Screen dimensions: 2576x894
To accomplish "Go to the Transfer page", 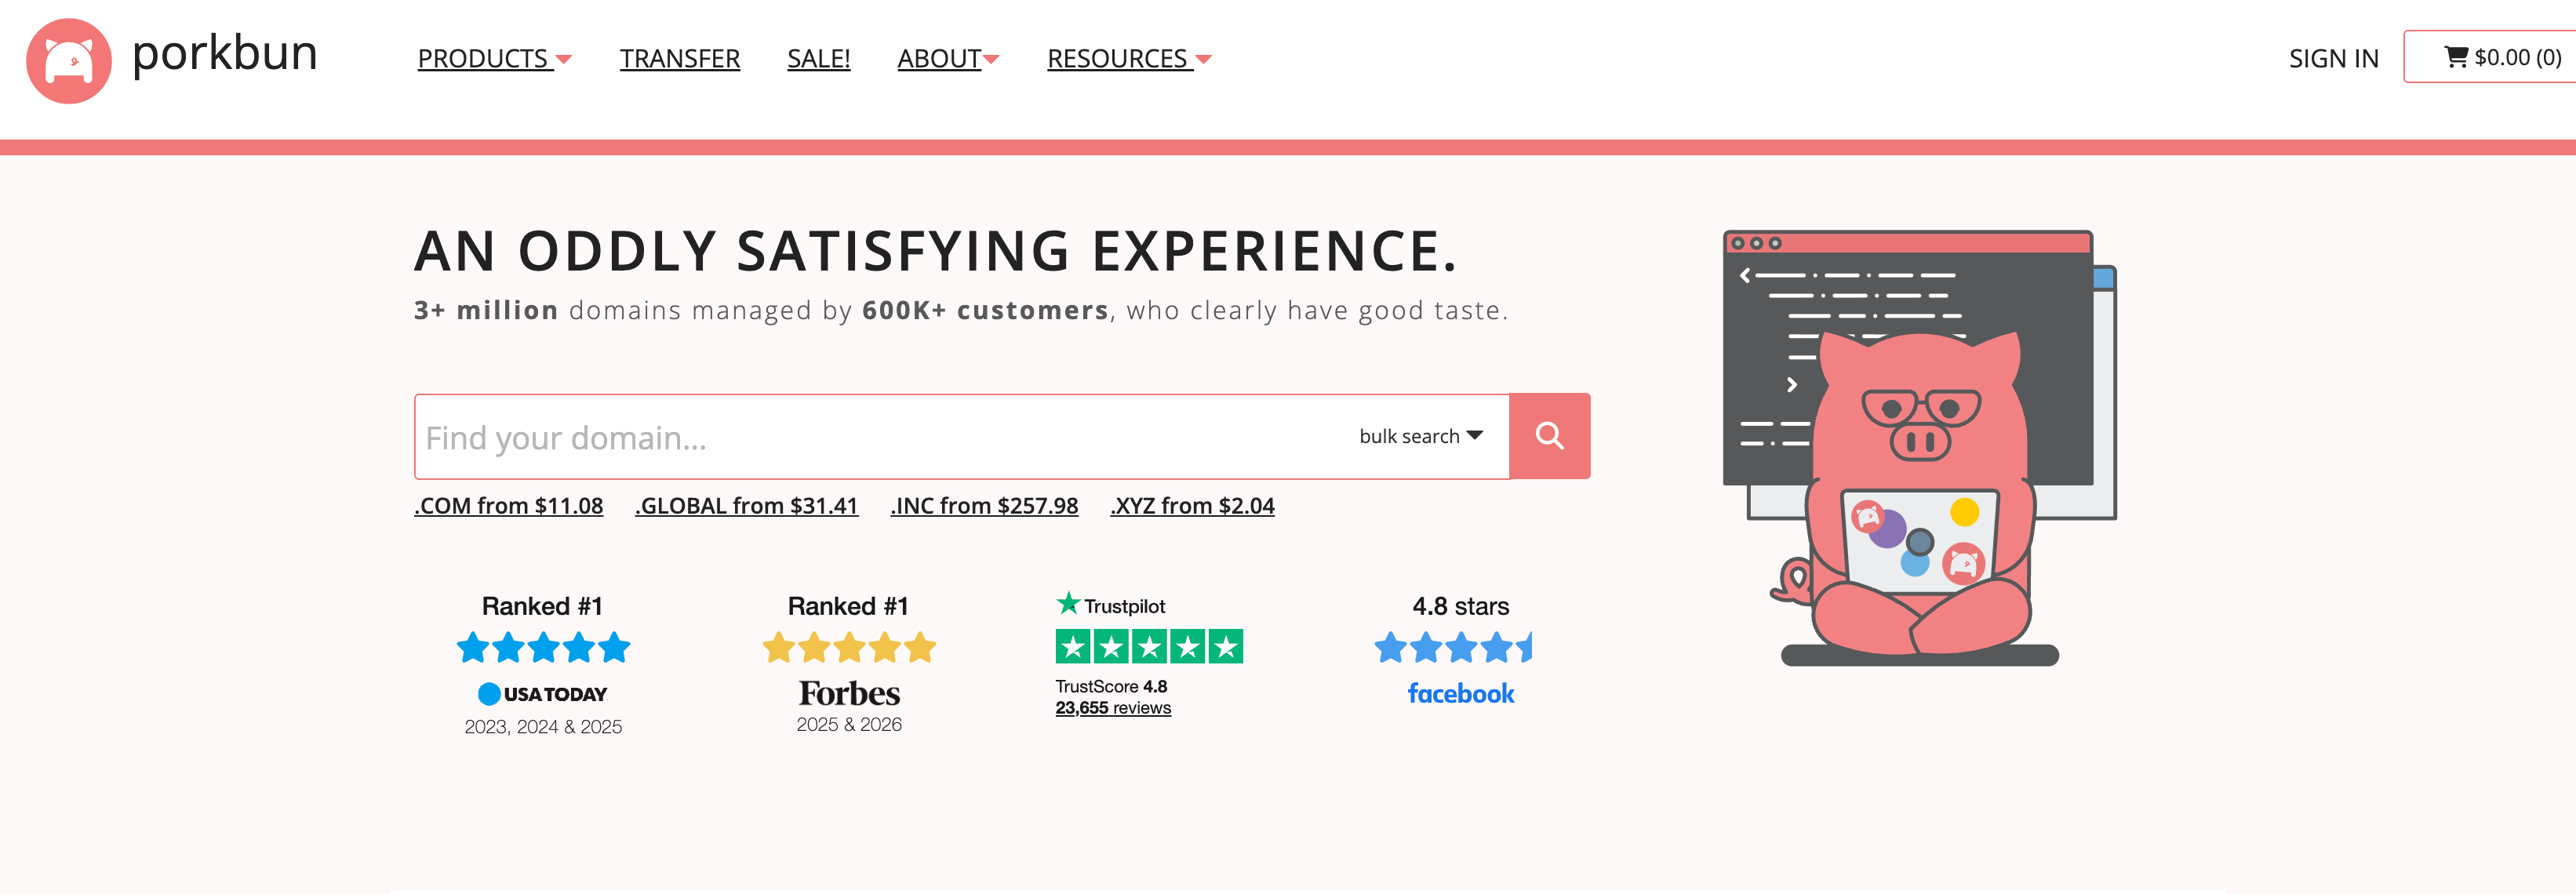I will (x=680, y=59).
